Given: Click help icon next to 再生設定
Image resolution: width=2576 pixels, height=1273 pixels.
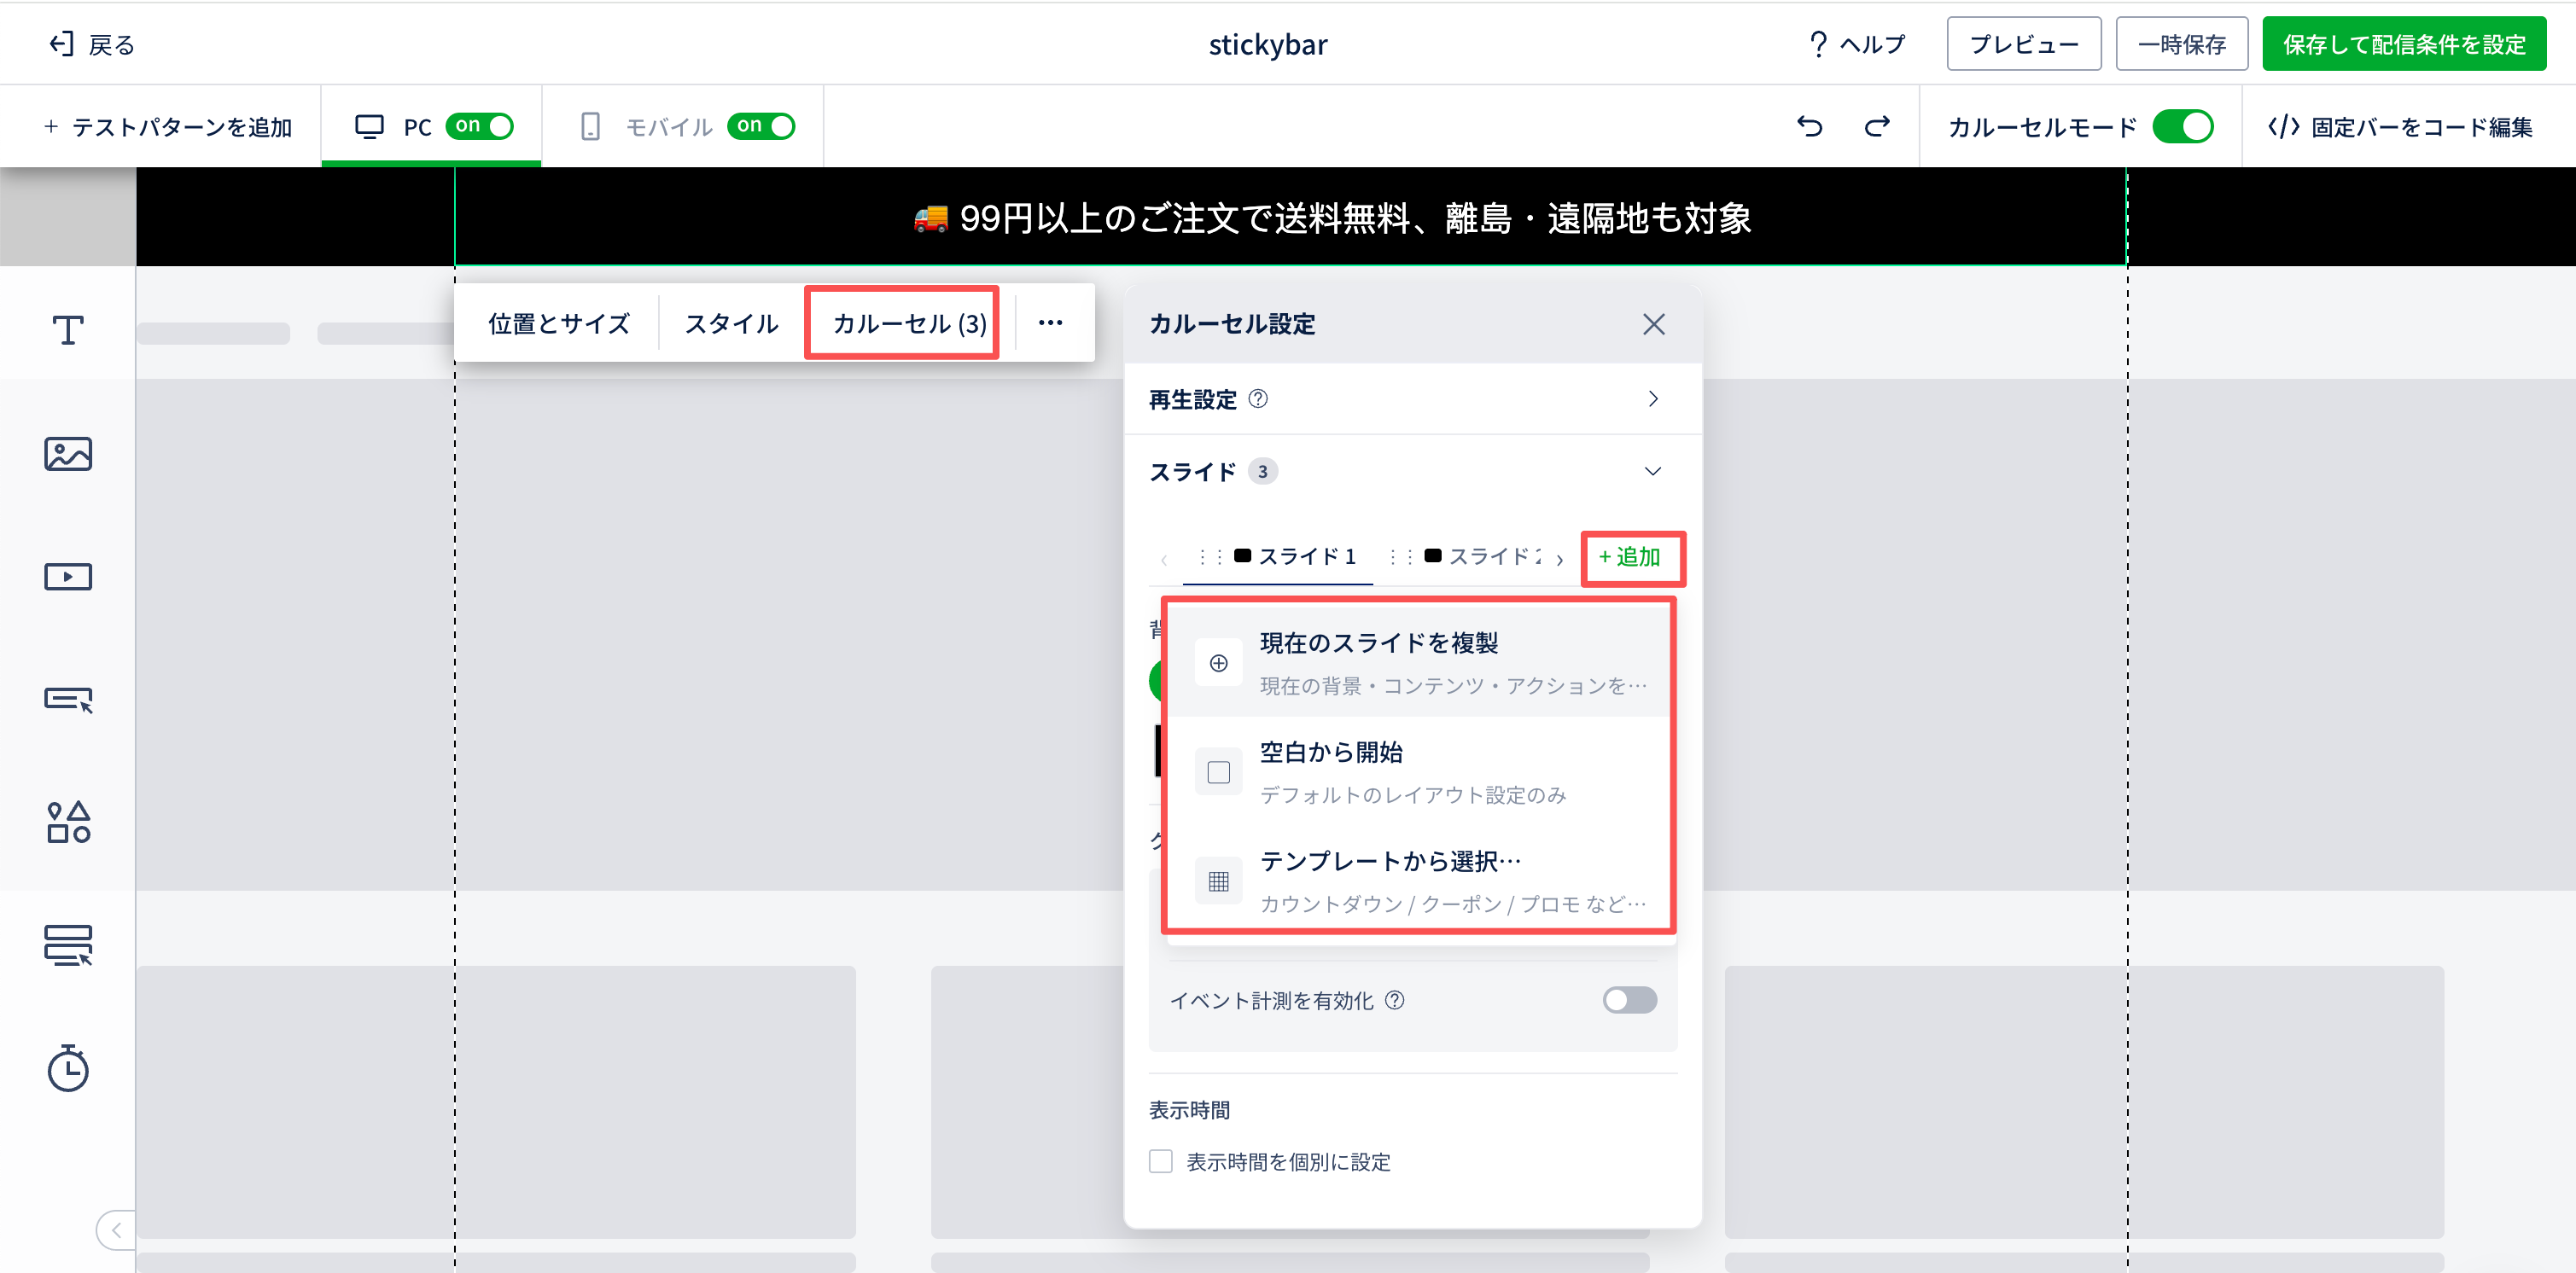Looking at the screenshot, I should click(x=1259, y=399).
